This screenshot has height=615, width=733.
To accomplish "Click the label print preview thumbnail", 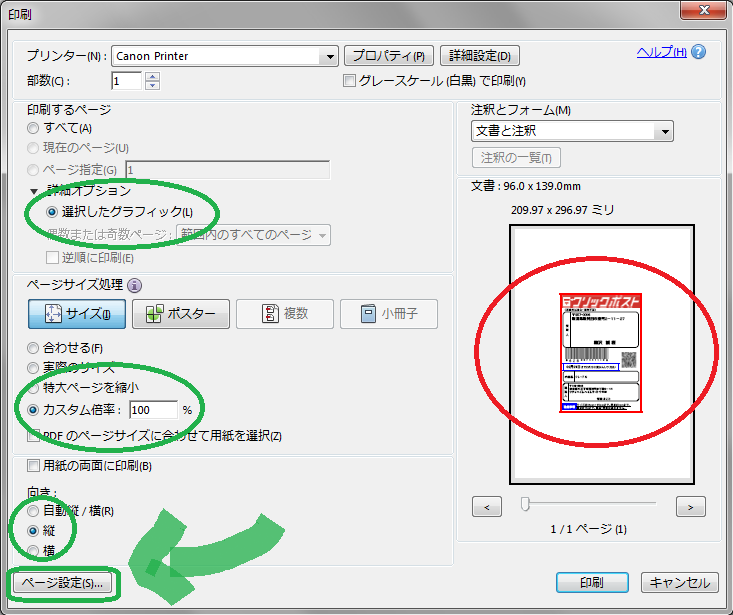I will pos(601,353).
